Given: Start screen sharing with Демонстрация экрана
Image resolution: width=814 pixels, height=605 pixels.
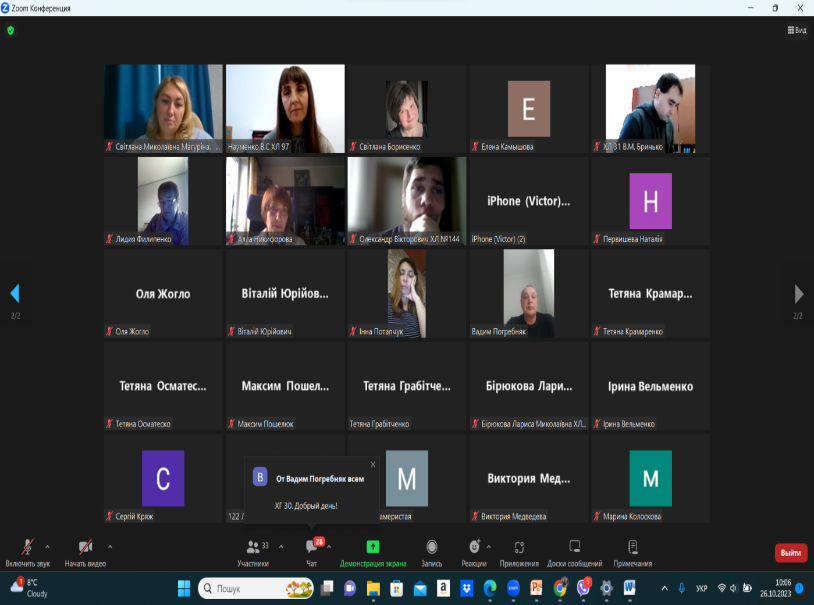Looking at the screenshot, I should 372,551.
